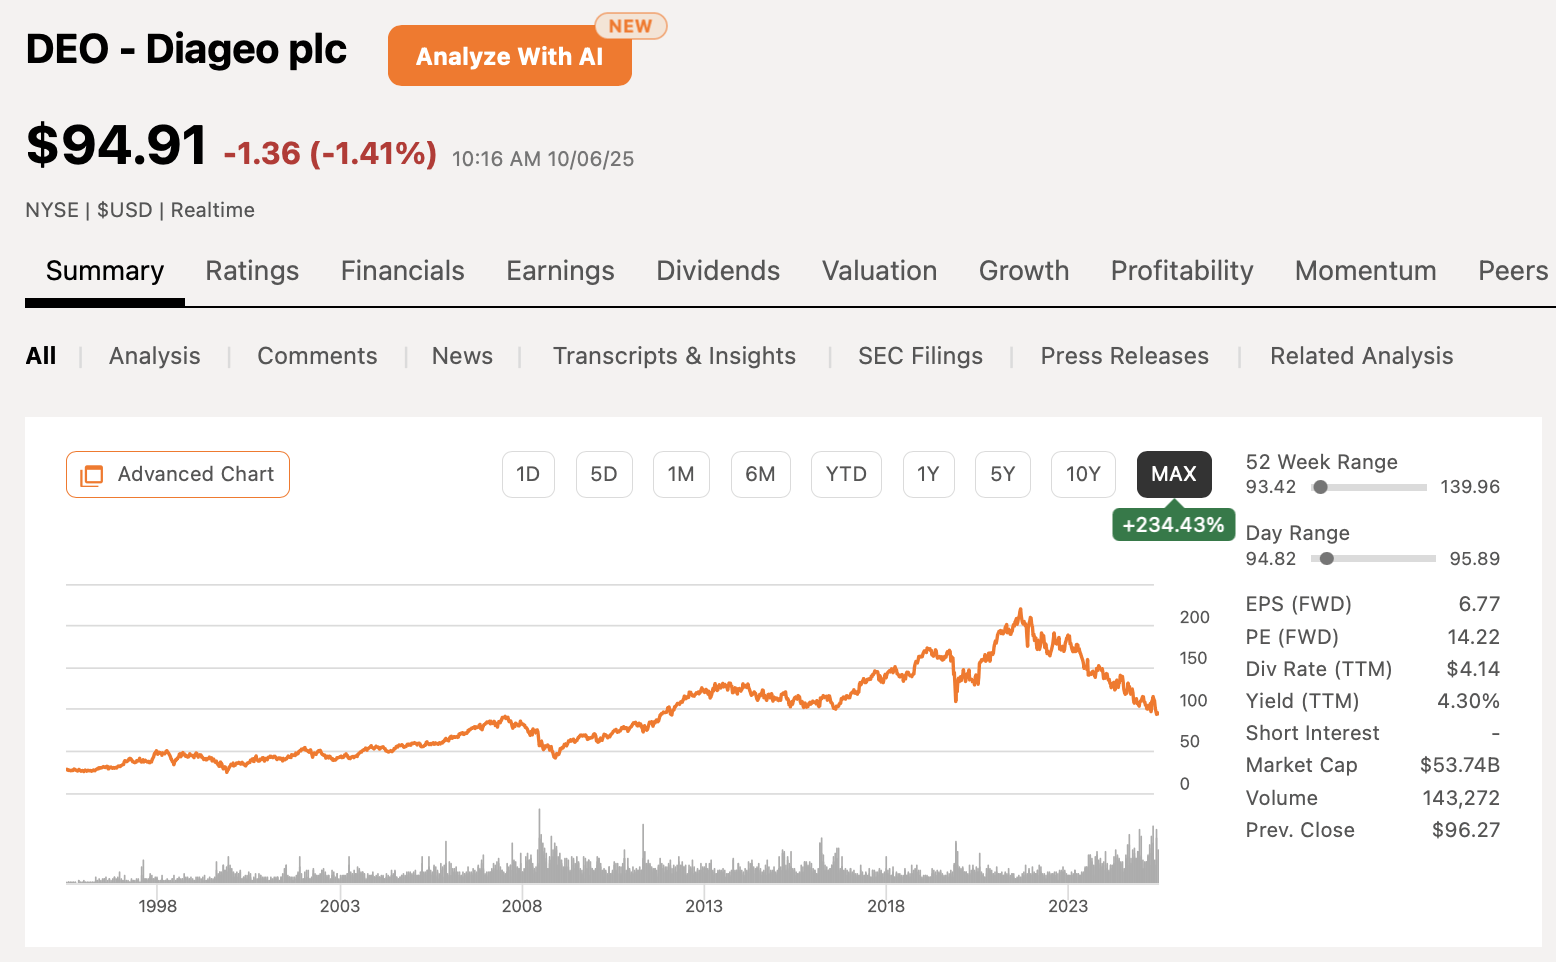Open the Ratings tab
This screenshot has height=962, width=1556.
[x=252, y=270]
